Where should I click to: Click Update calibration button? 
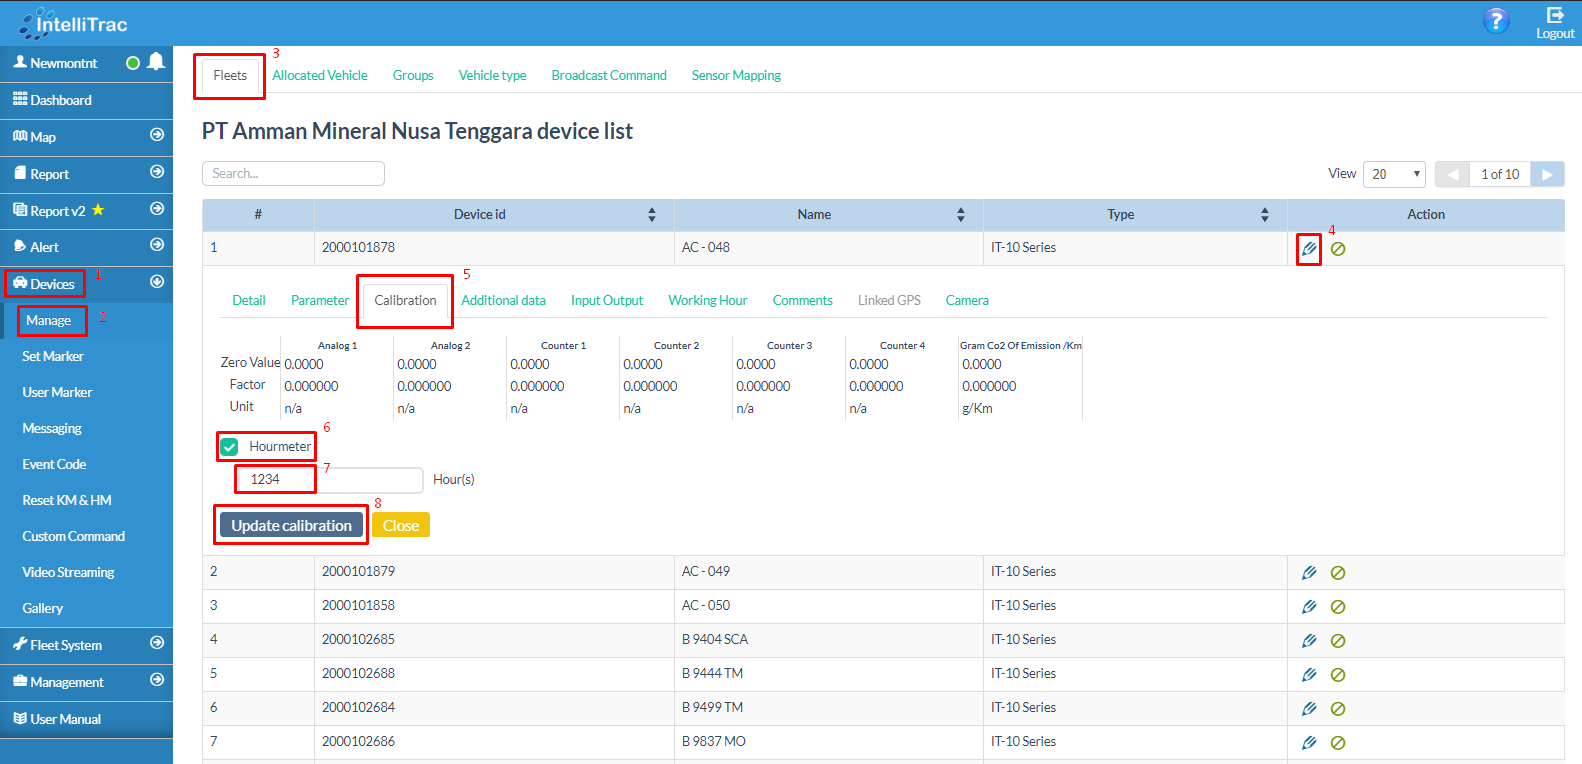[291, 526]
